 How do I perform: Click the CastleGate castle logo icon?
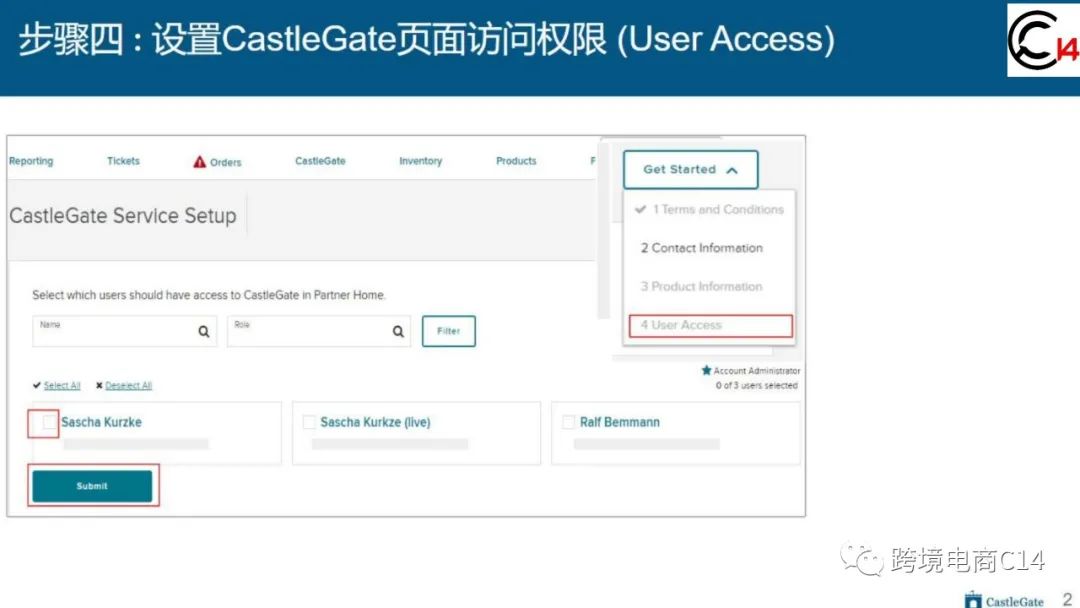coord(973,600)
